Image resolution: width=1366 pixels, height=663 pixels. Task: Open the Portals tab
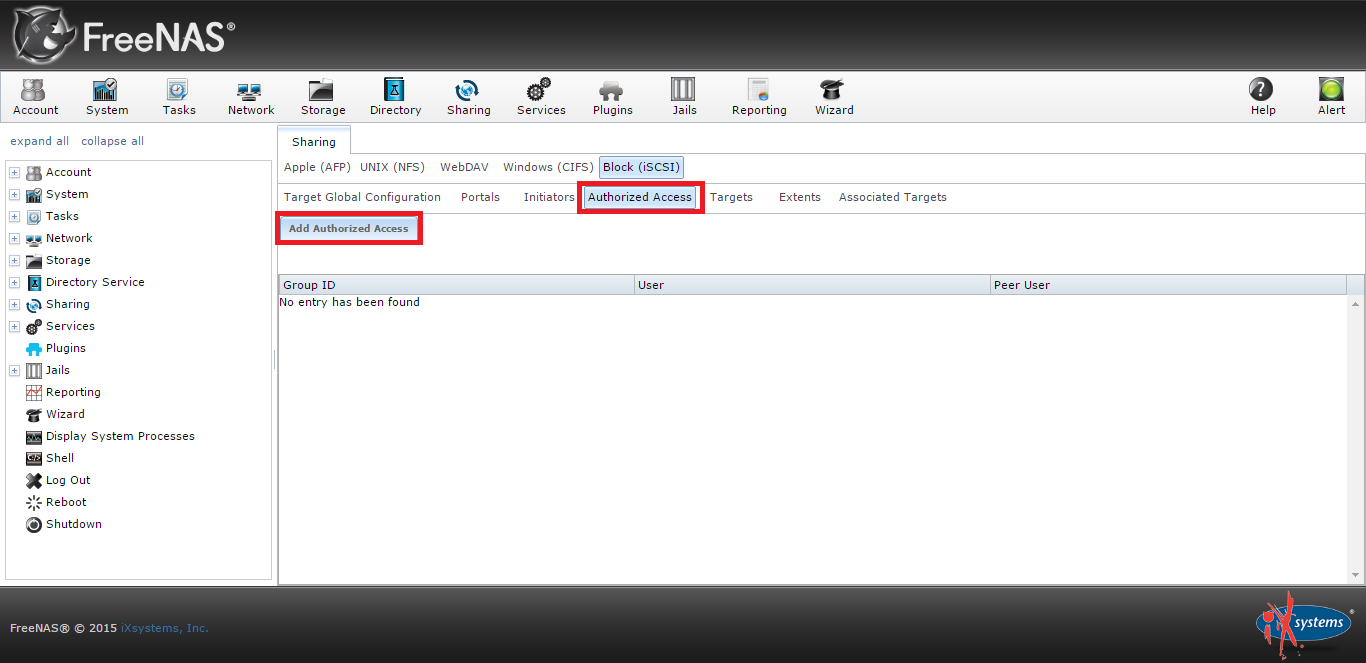tap(480, 197)
